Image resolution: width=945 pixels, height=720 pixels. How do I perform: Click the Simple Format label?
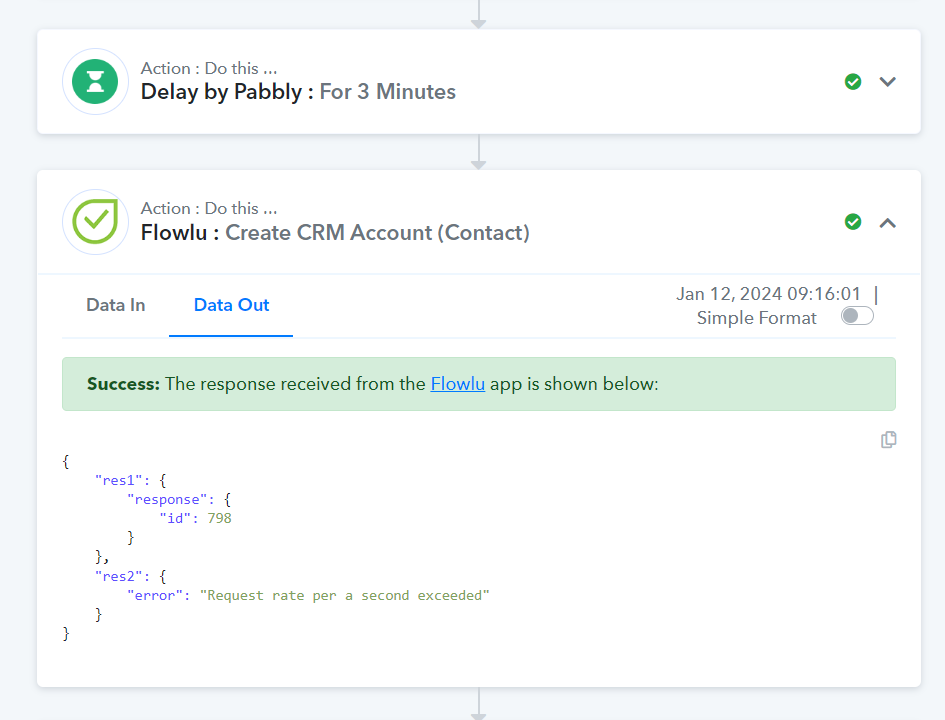pyautogui.click(x=756, y=318)
